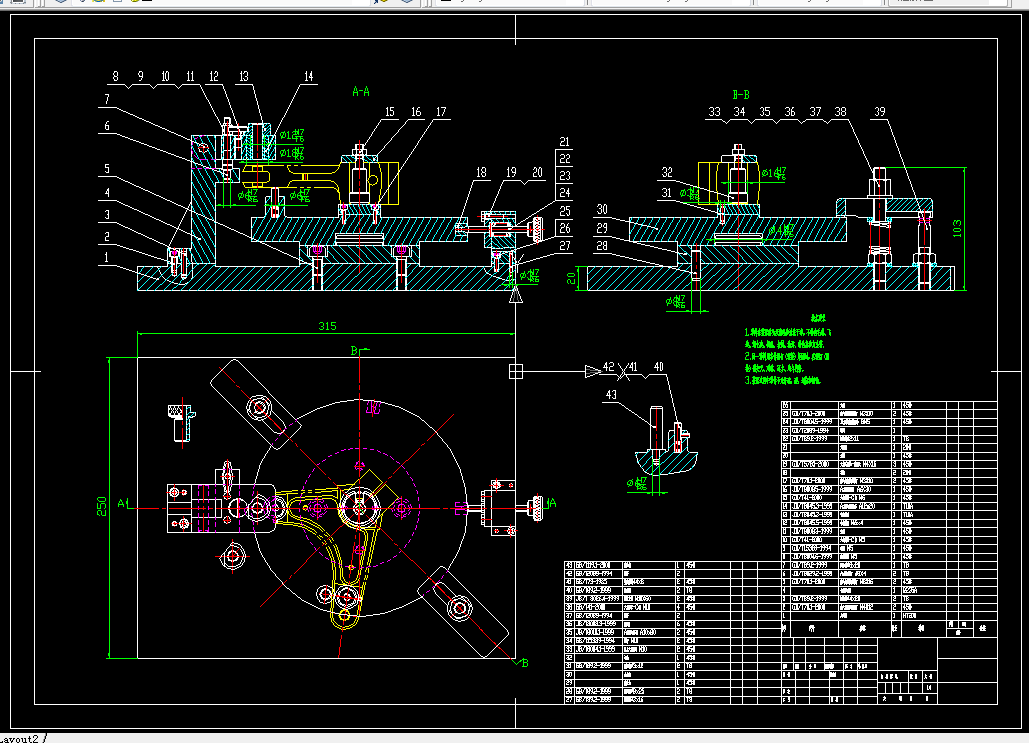
Task: Select part balloon number 36
Action: [x=790, y=112]
